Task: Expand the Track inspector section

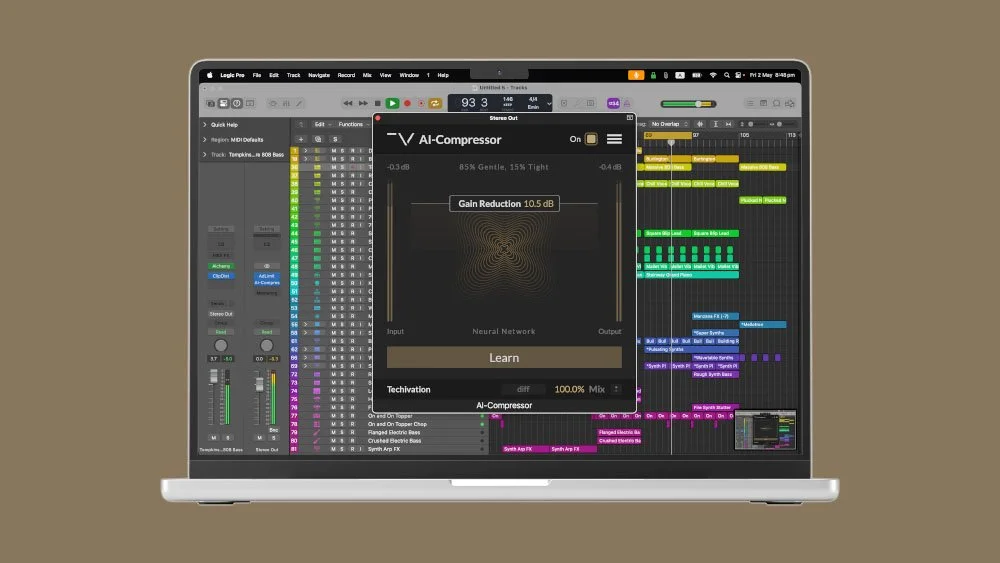Action: pyautogui.click(x=205, y=154)
